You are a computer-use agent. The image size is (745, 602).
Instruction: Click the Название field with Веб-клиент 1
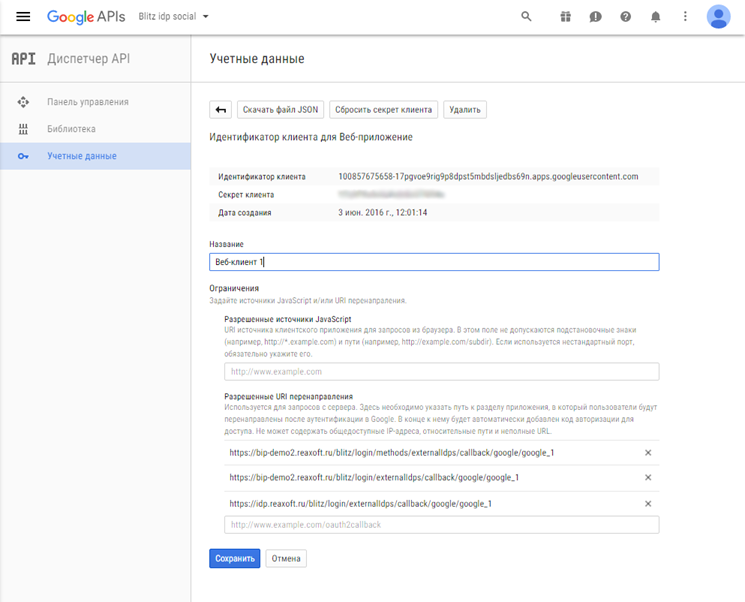[433, 262]
